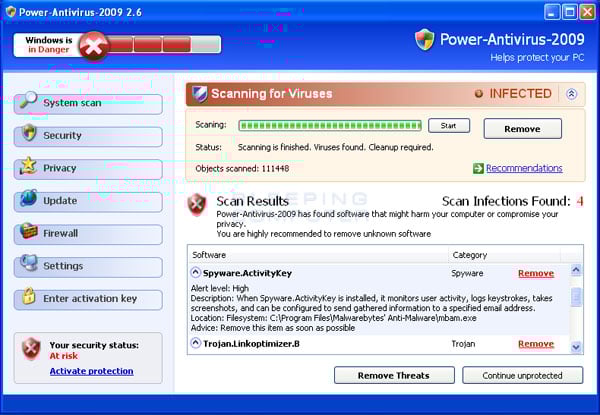Click 'Scanning is finished' status text
Viewport: 600px width, 415px height.
pos(336,147)
